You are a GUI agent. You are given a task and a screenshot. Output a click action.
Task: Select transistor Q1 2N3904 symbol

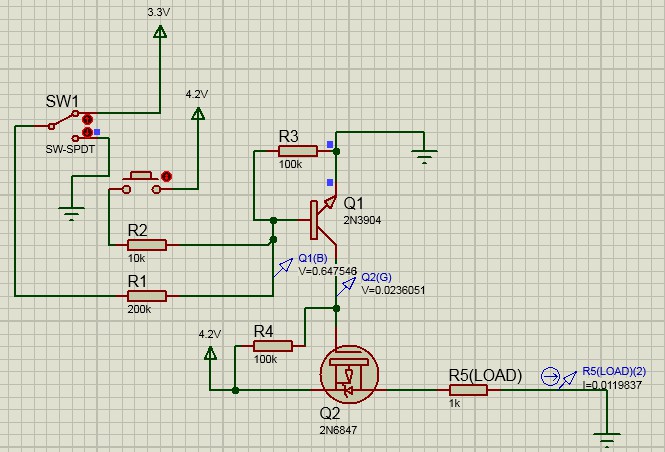coord(324,220)
